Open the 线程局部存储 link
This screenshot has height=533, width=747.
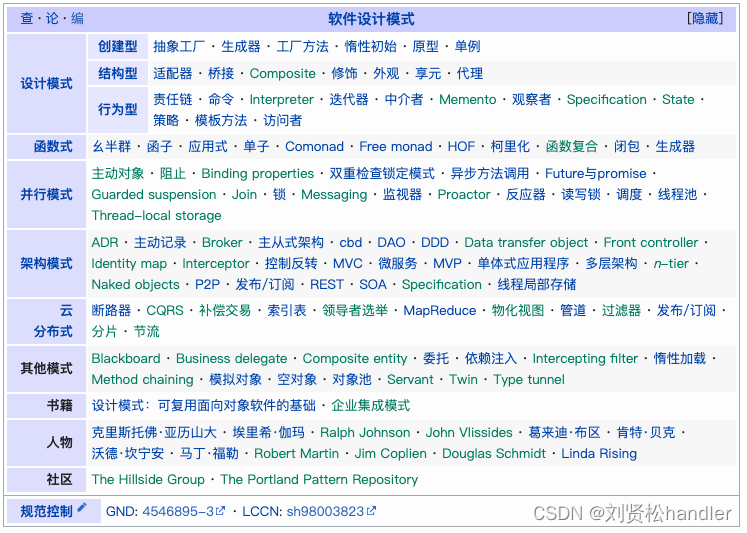click(537, 285)
